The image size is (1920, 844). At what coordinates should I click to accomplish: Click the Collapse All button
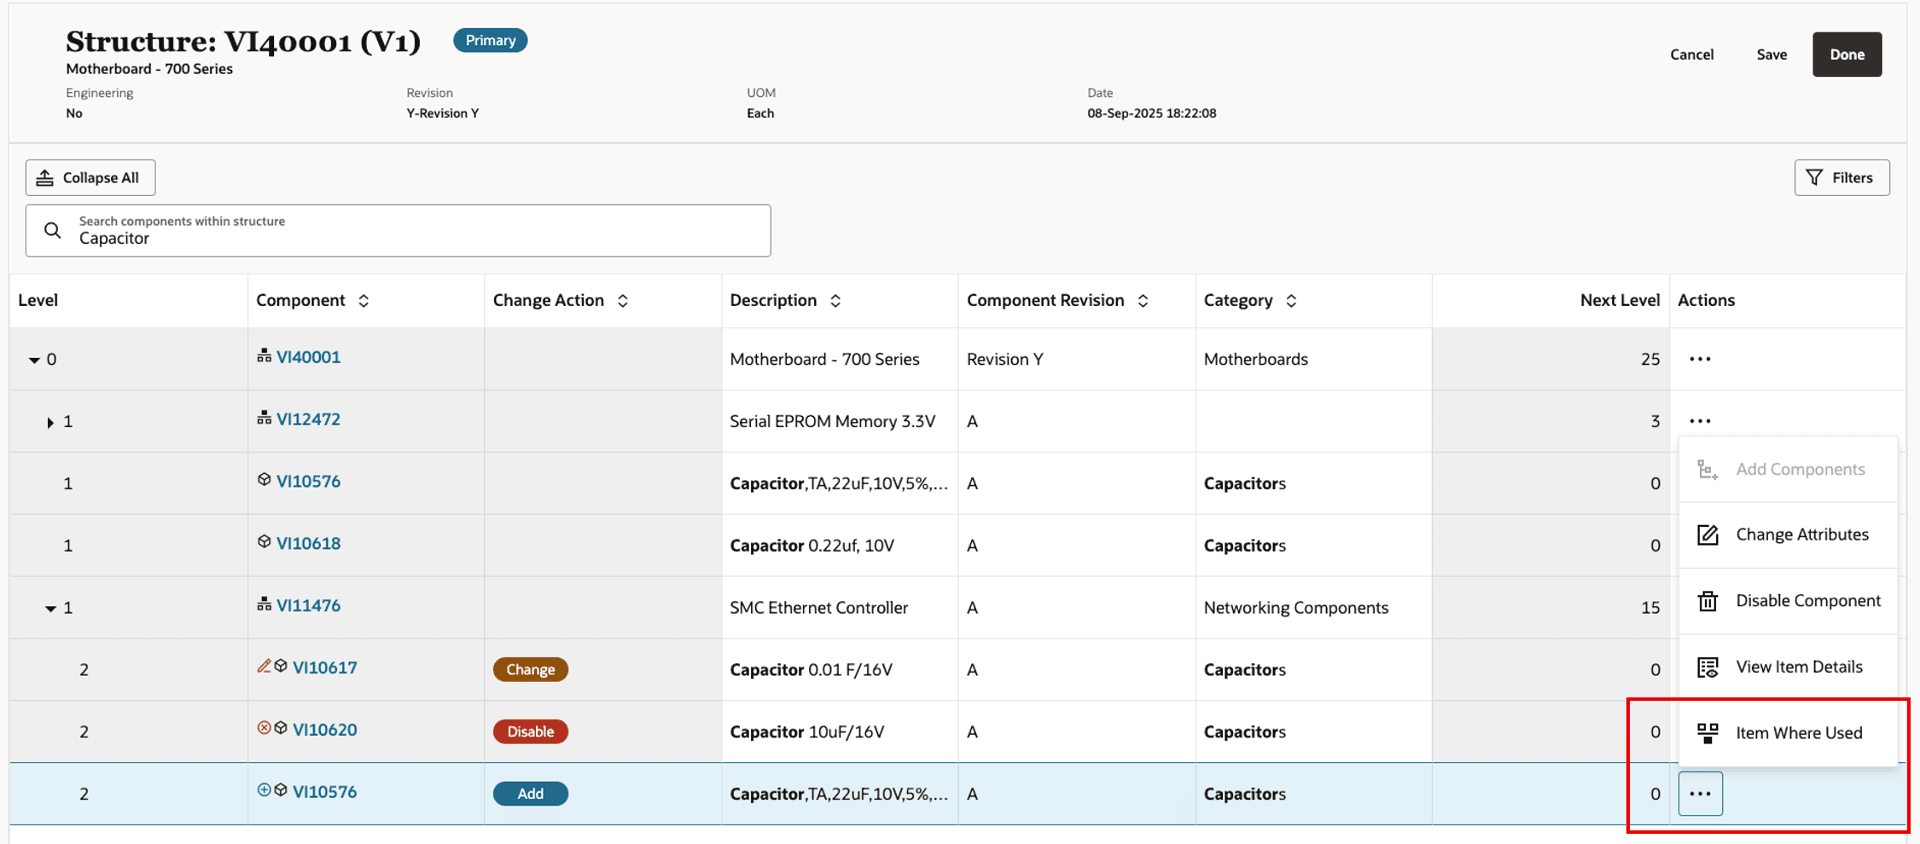click(x=90, y=178)
